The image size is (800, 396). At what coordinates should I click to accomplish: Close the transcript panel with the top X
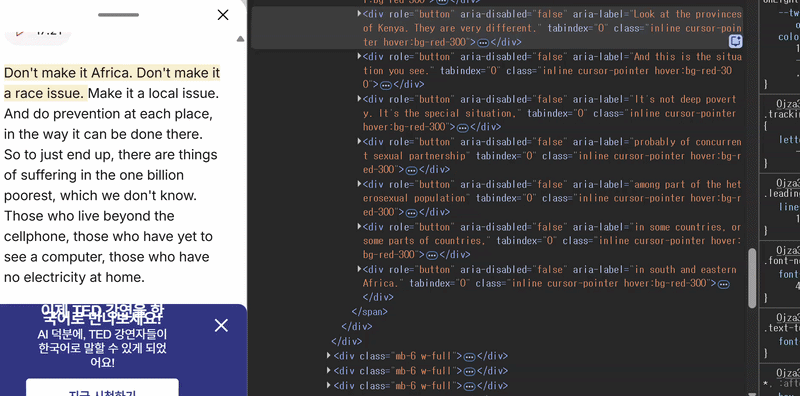click(x=223, y=15)
